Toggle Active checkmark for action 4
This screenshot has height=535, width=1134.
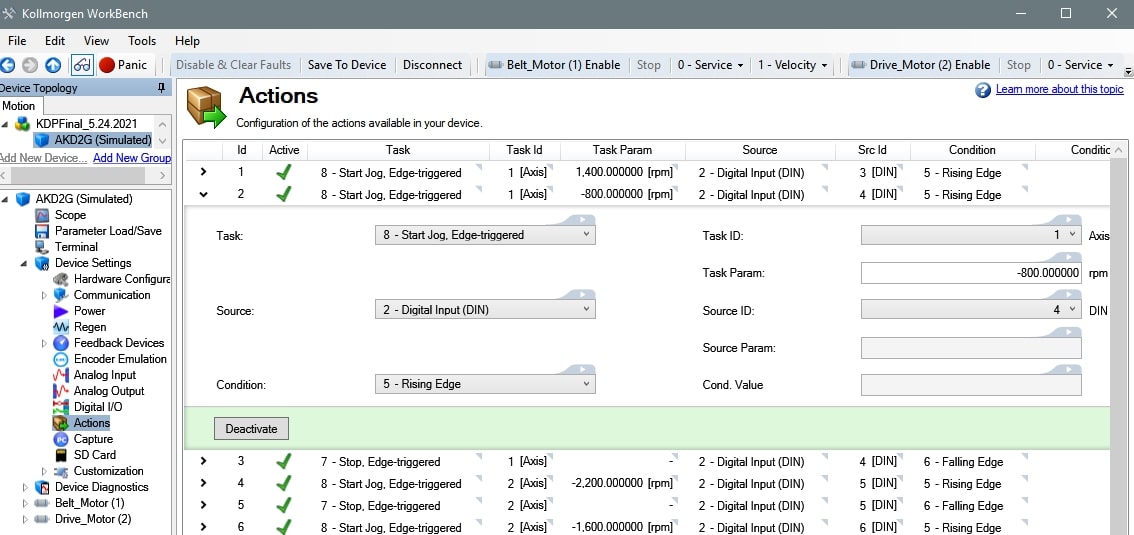pyautogui.click(x=284, y=484)
